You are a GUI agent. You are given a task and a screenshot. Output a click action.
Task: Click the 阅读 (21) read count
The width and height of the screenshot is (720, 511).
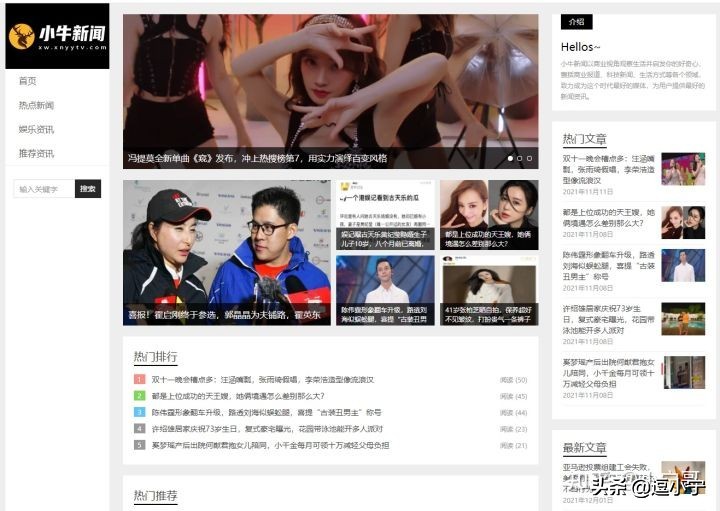(513, 445)
